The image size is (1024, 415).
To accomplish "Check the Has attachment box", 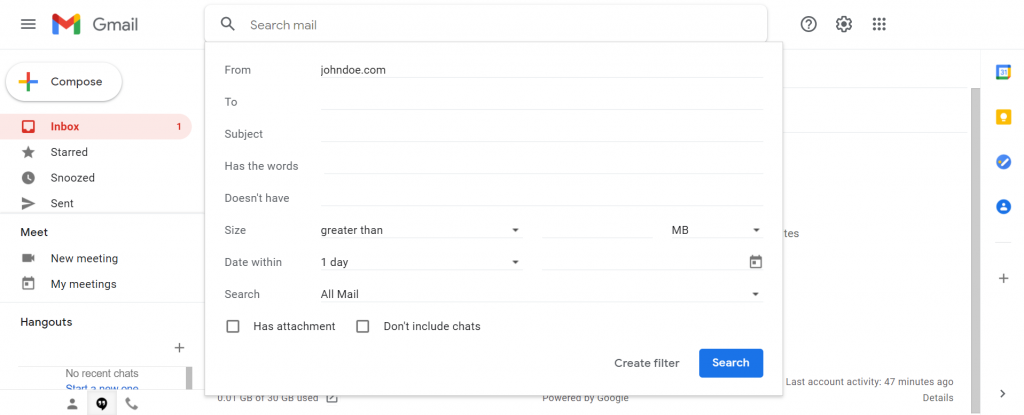I will point(233,326).
